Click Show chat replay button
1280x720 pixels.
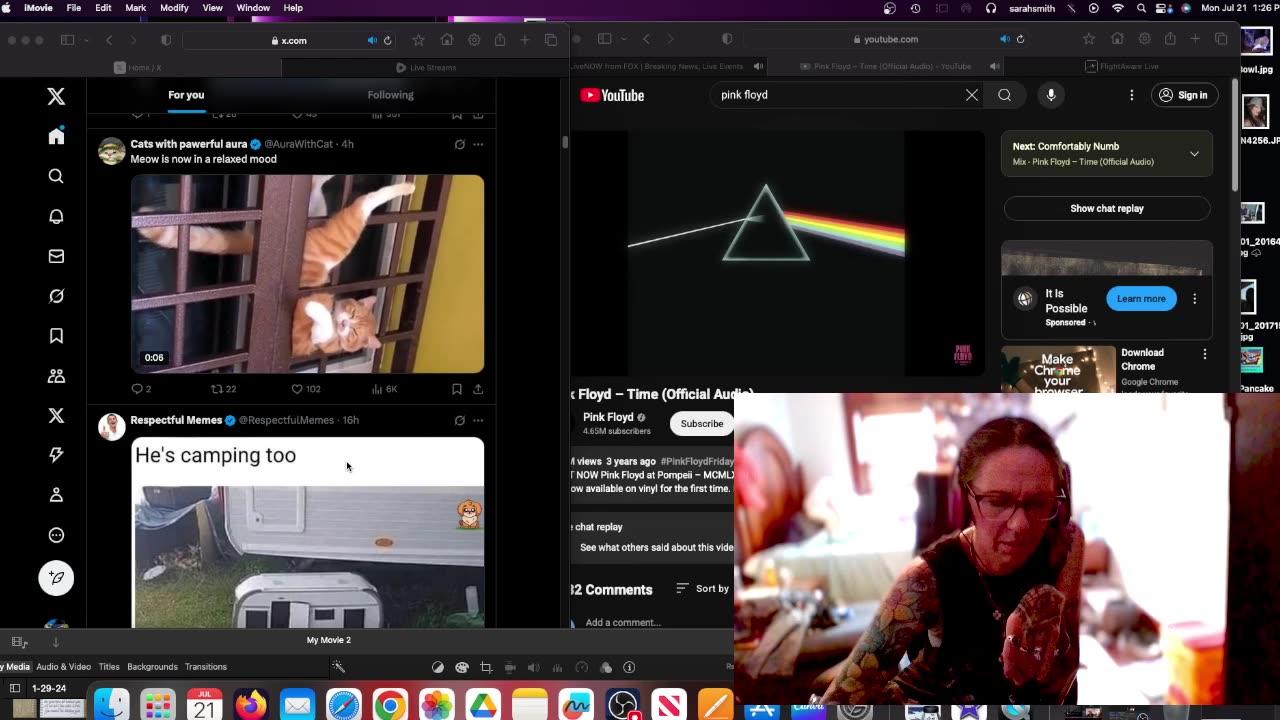click(1106, 209)
